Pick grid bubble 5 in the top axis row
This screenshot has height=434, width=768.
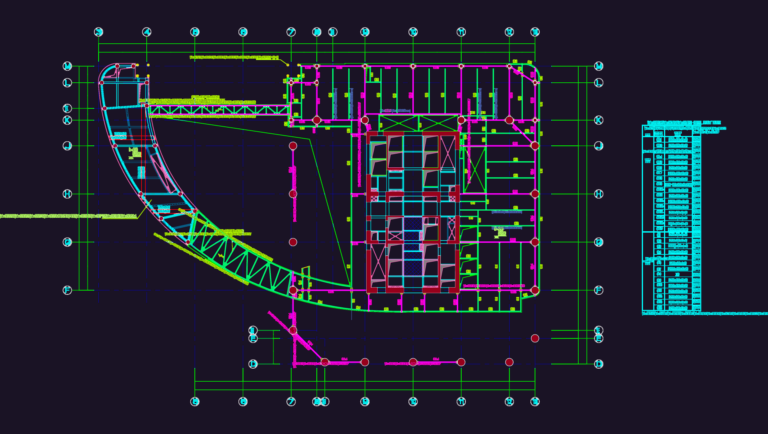coord(194,32)
